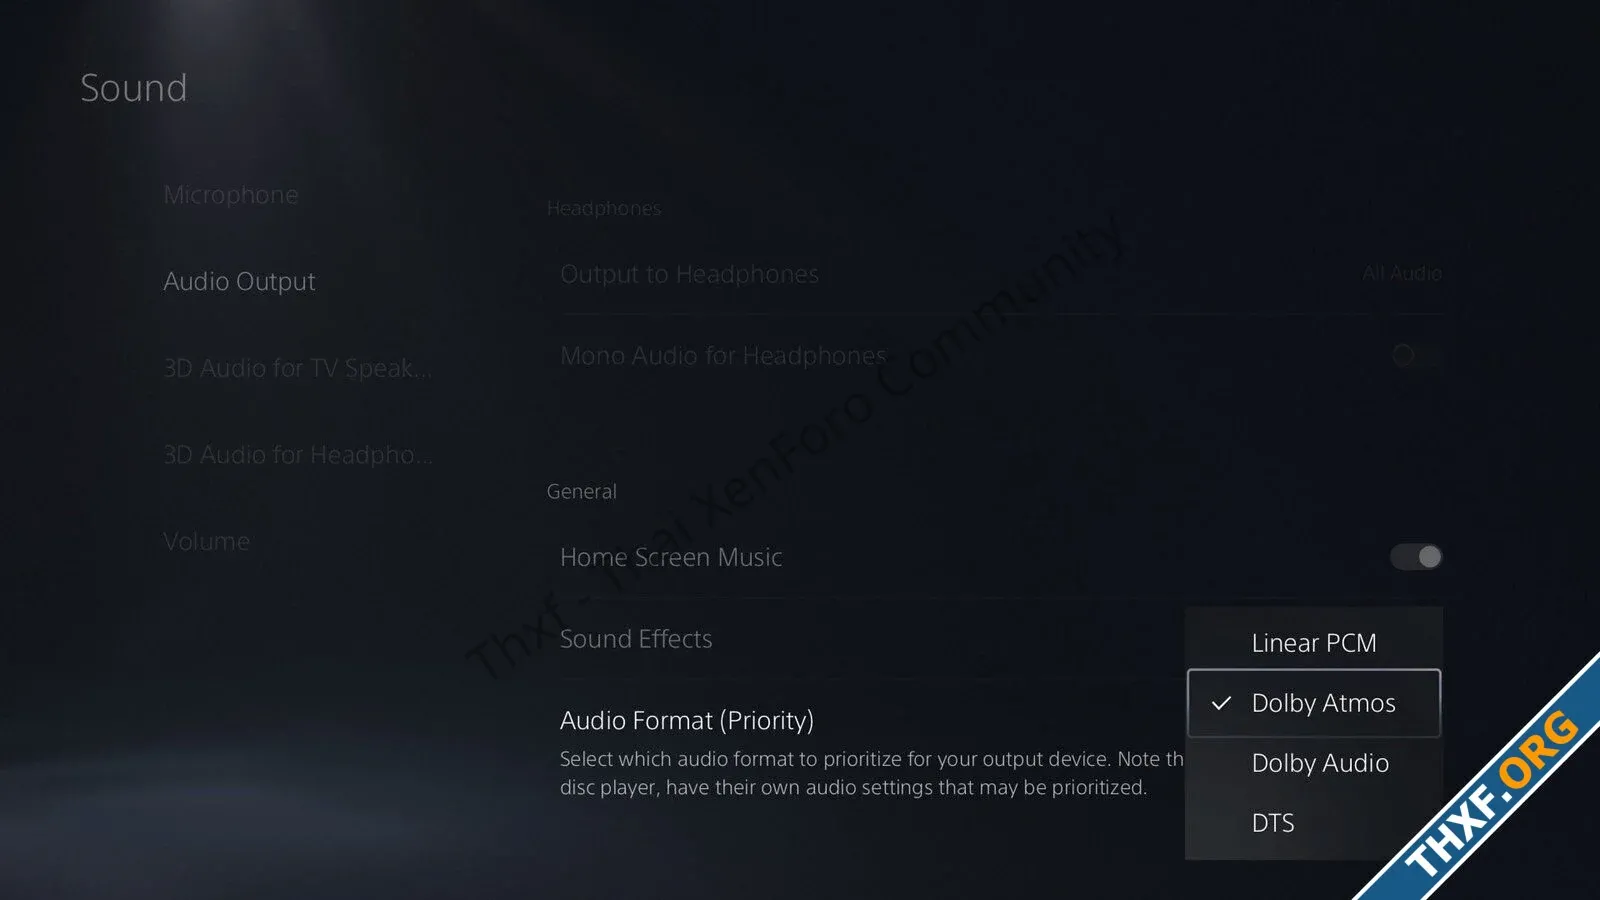This screenshot has width=1600, height=900.
Task: Click the Headphones section header
Action: [x=604, y=208]
